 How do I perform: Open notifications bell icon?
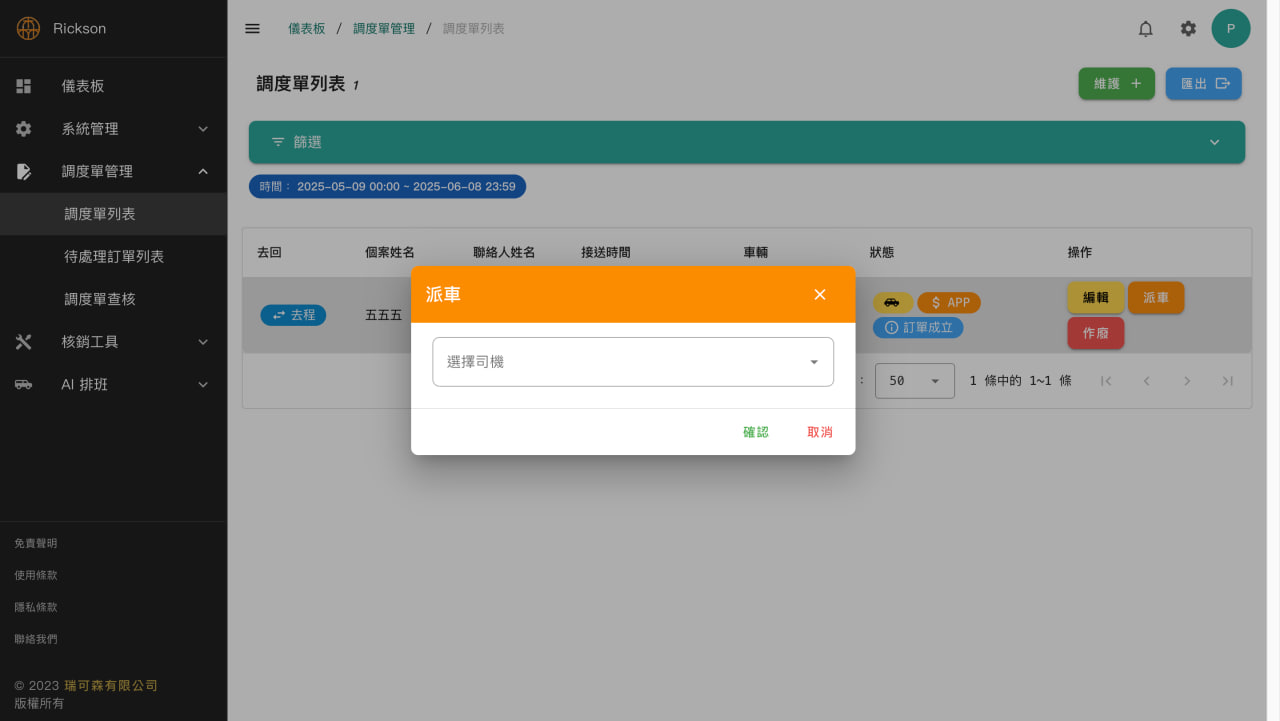click(1146, 29)
